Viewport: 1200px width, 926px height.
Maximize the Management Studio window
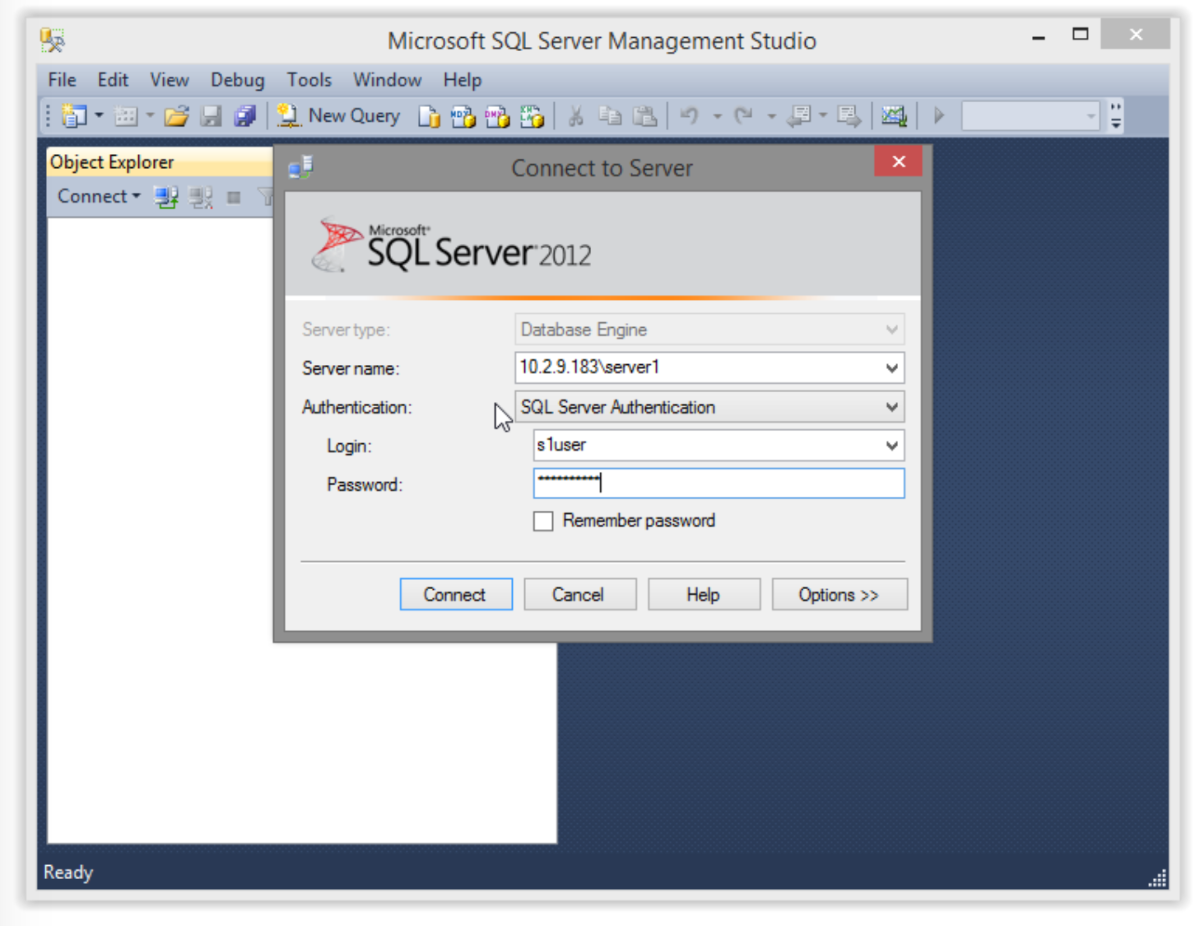(1080, 34)
